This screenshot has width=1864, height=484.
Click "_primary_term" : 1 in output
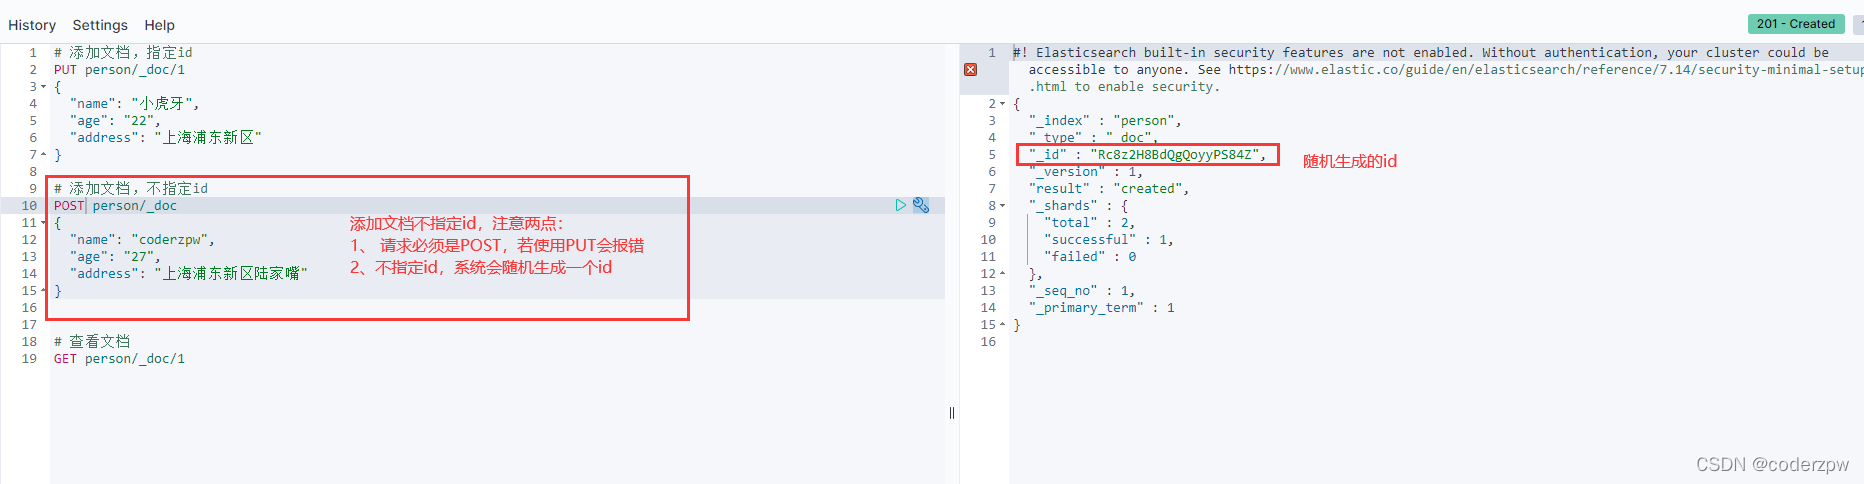(x=1102, y=308)
